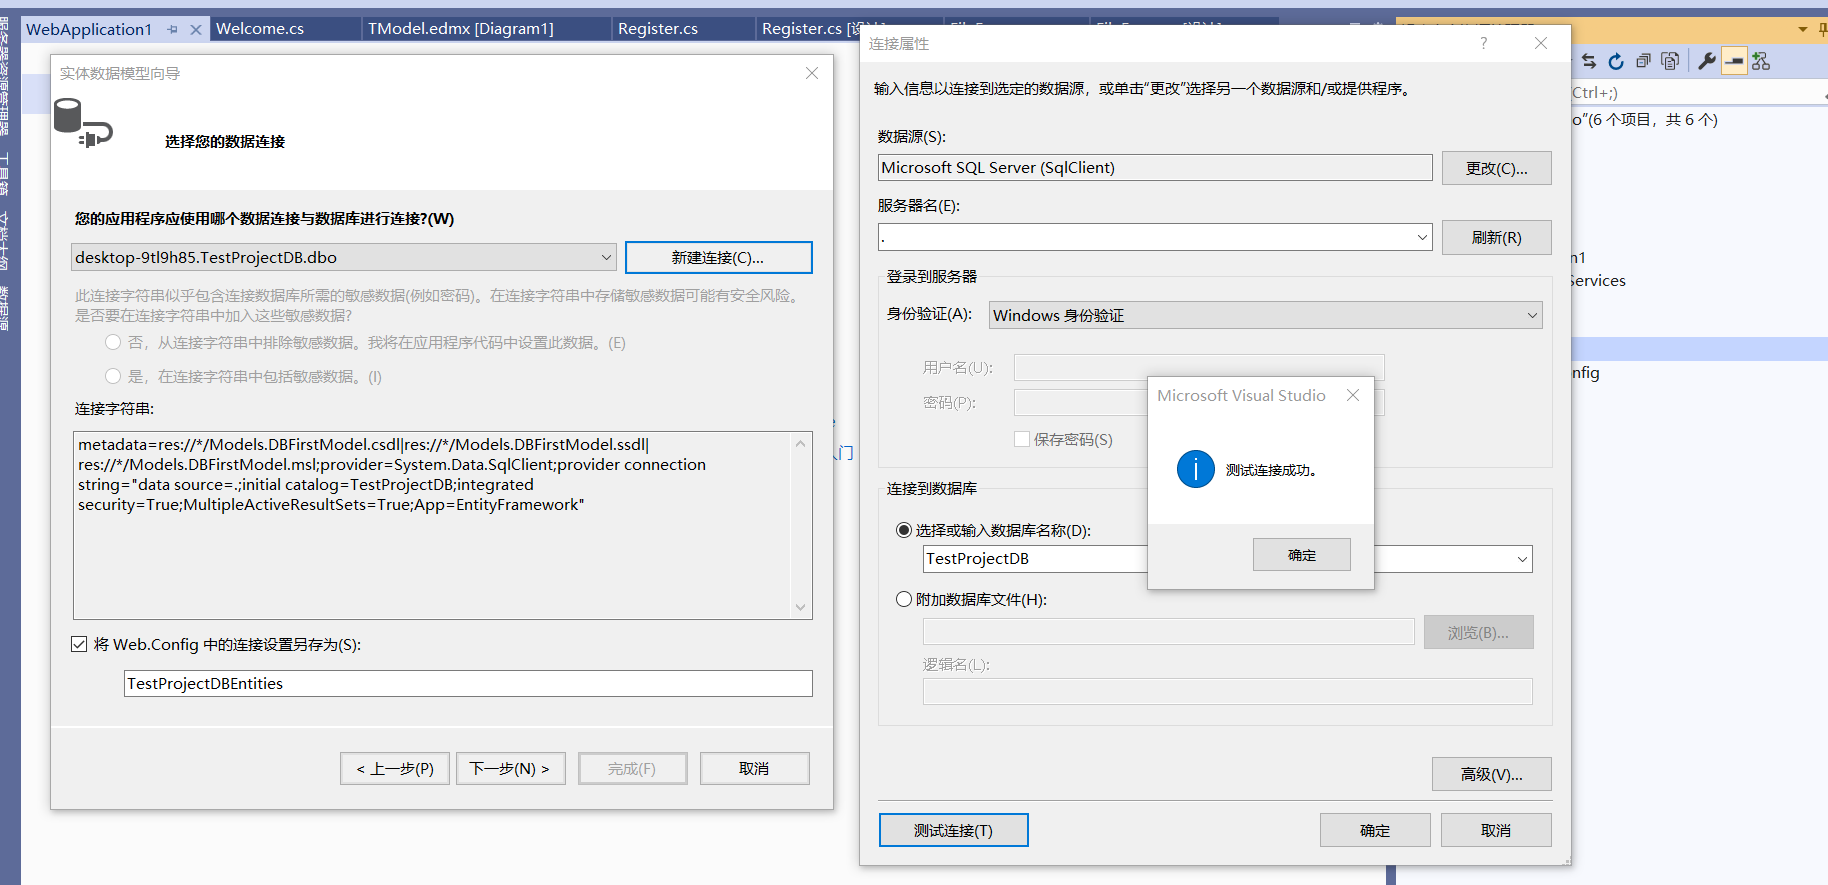Confirm the connection properties dialog
The image size is (1828, 885).
[1375, 830]
